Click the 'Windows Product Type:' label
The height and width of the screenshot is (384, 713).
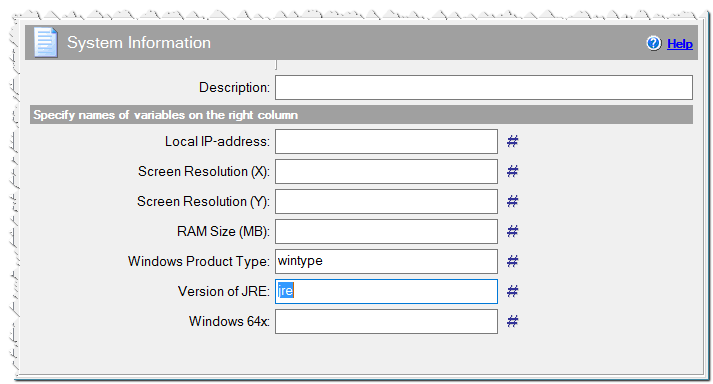[x=199, y=262]
